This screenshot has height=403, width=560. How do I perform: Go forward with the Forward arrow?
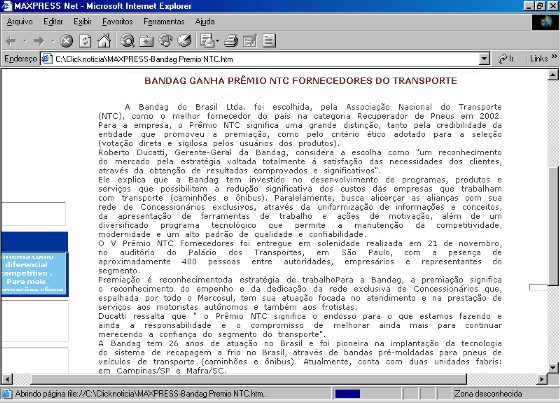[x=39, y=41]
